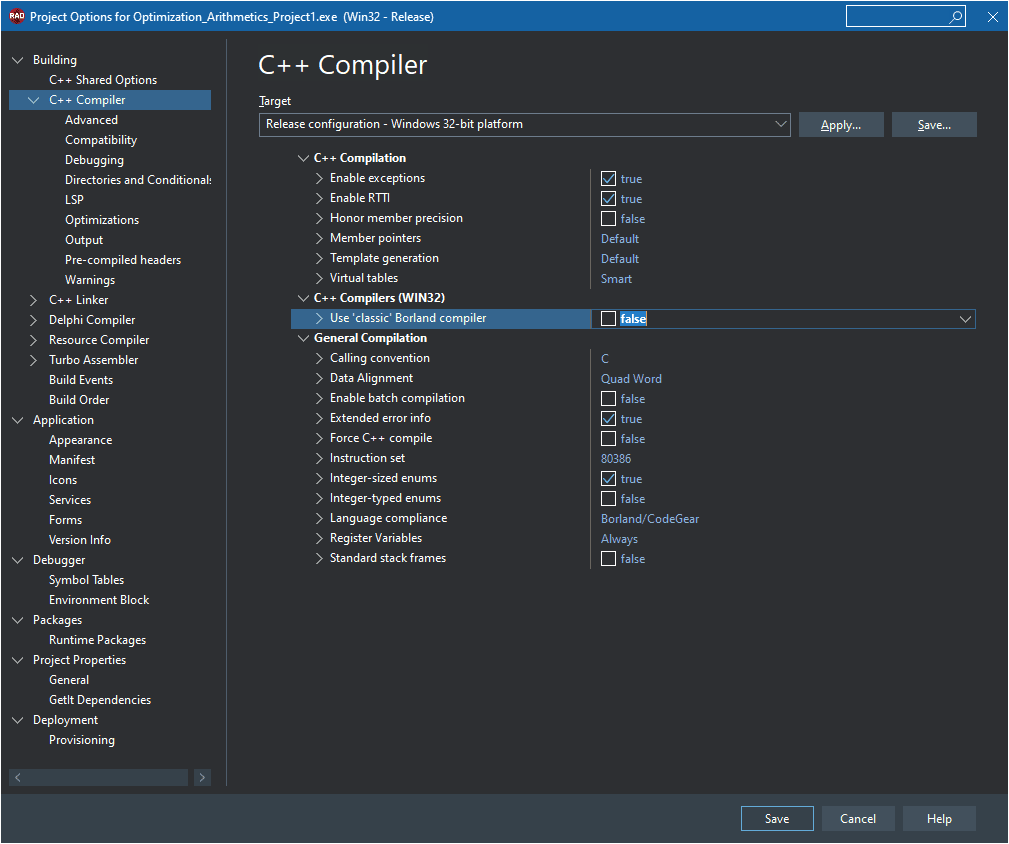
Task: Click the Save... button beside Target
Action: (x=934, y=125)
